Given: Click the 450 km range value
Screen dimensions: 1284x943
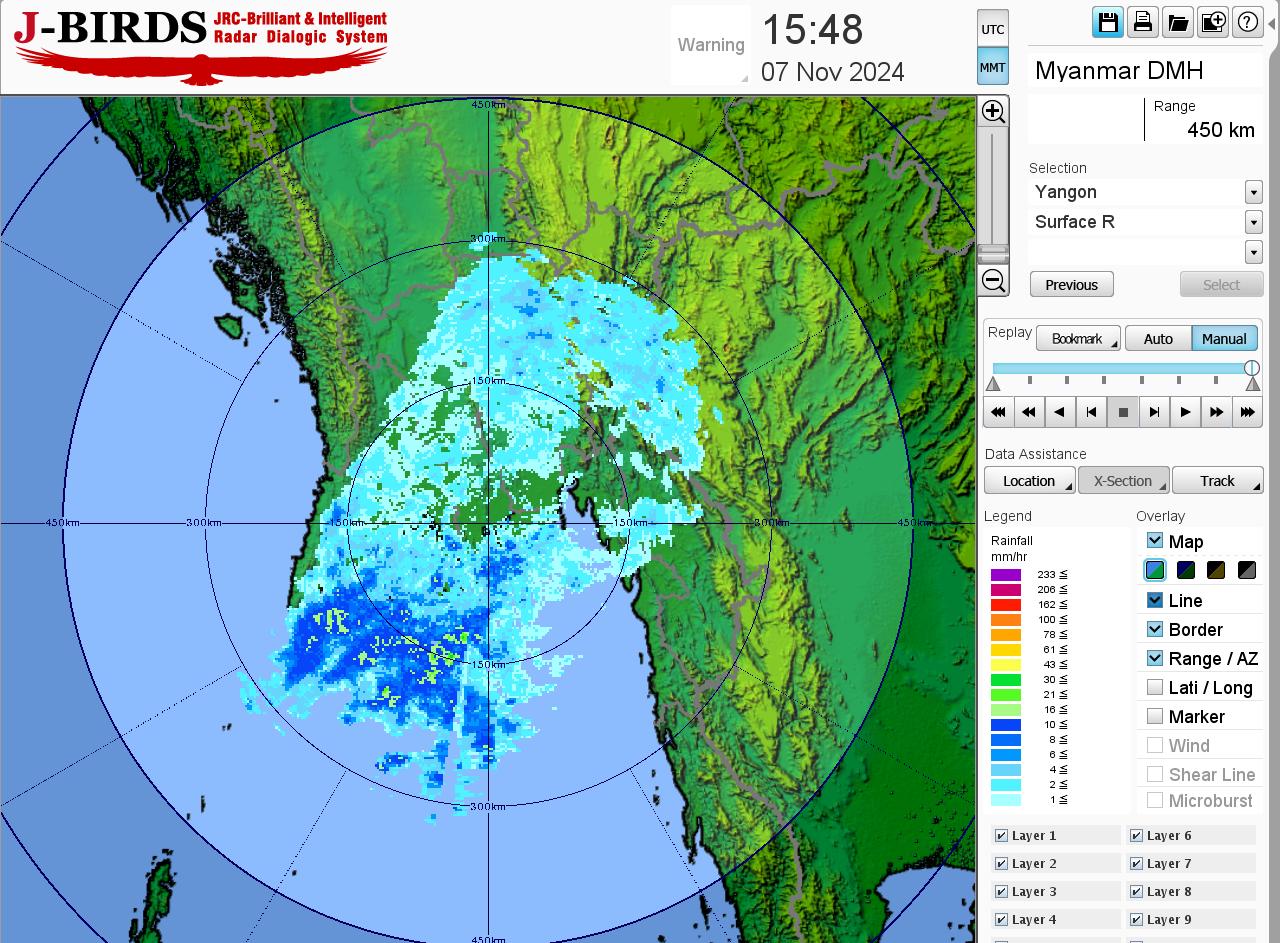Looking at the screenshot, I should (x=1221, y=130).
